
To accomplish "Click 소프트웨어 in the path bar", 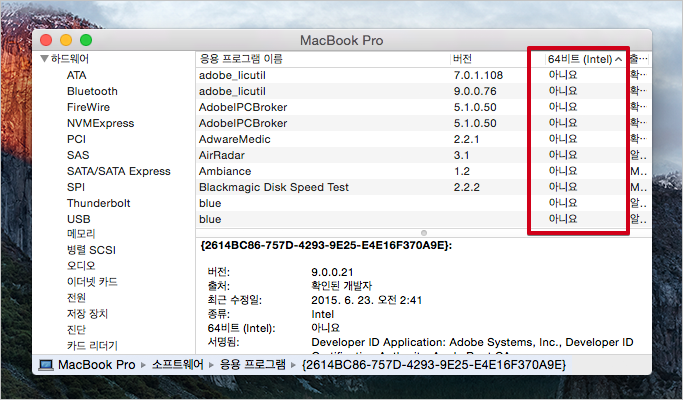I will pyautogui.click(x=177, y=364).
